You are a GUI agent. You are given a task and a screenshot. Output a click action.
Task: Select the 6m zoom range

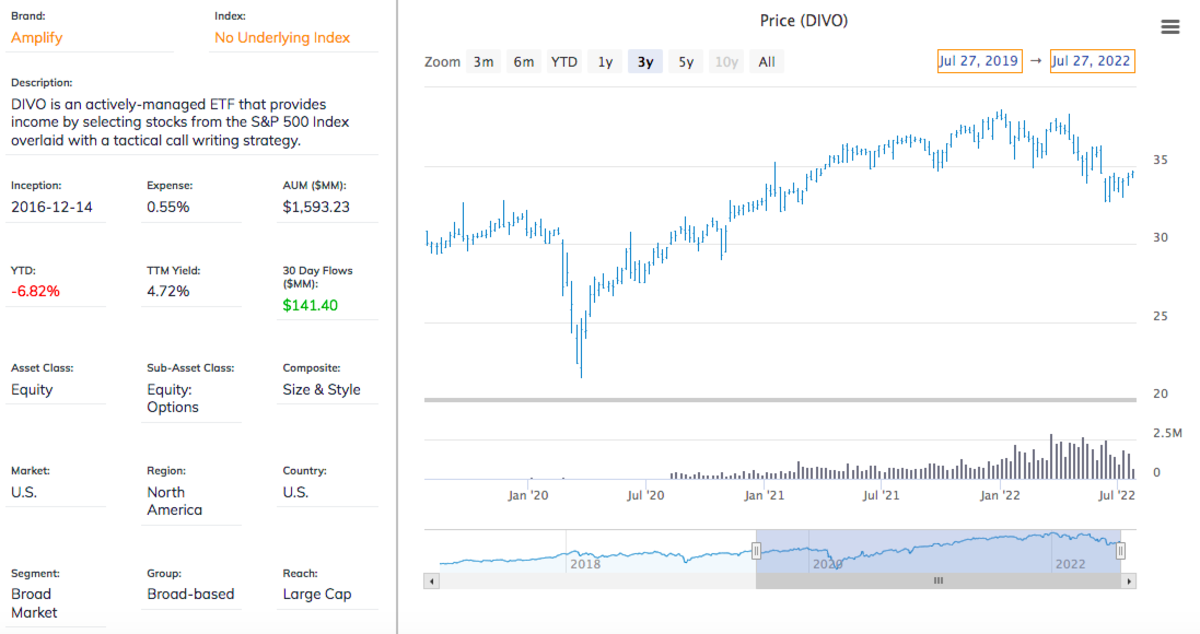pos(524,62)
